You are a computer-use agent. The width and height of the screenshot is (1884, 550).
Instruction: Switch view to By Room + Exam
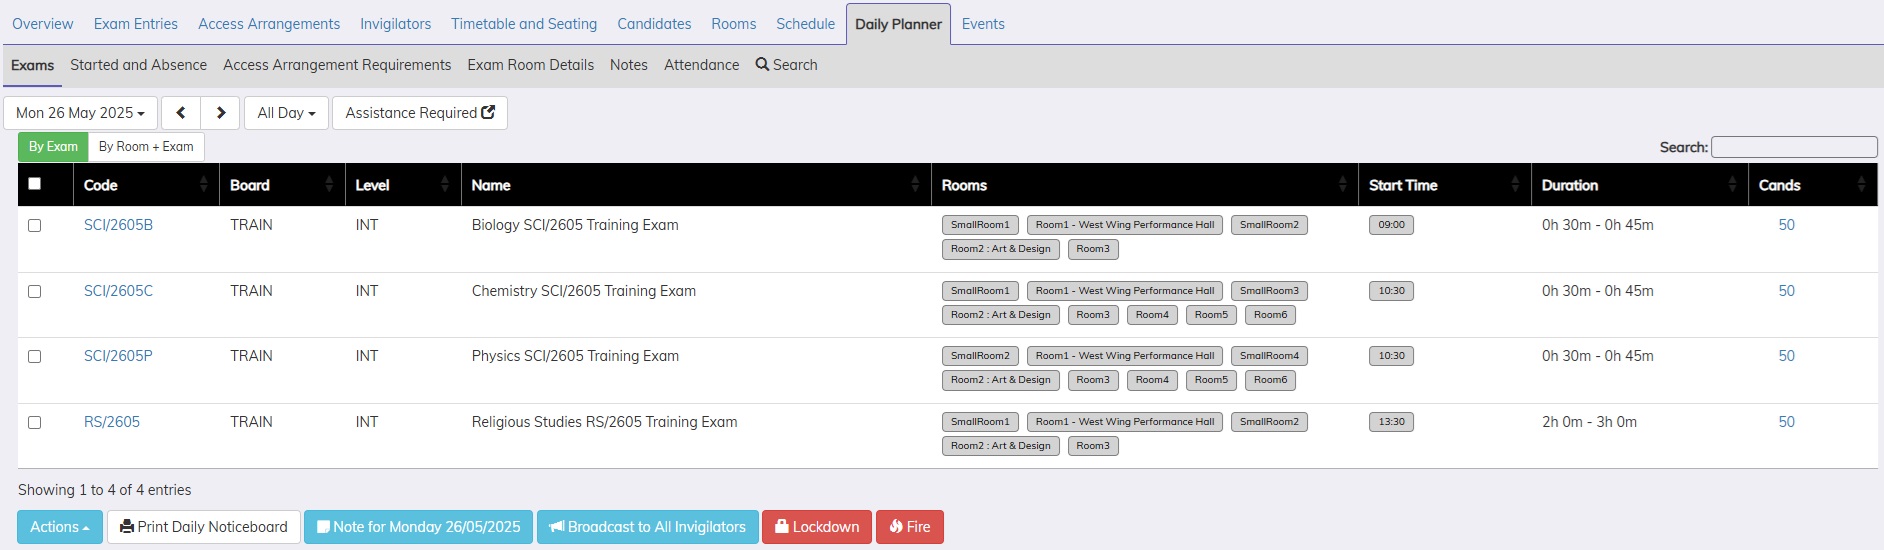point(146,147)
